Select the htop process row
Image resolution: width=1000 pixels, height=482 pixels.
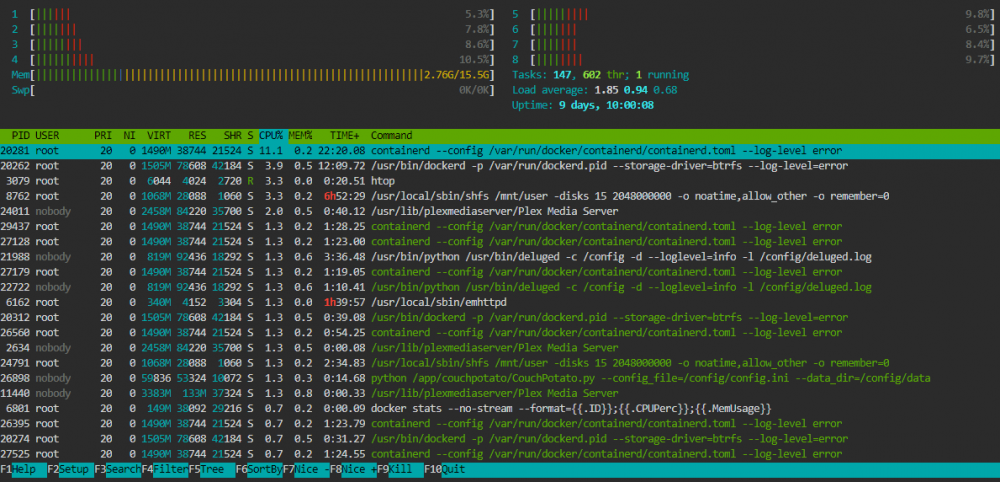pos(500,181)
